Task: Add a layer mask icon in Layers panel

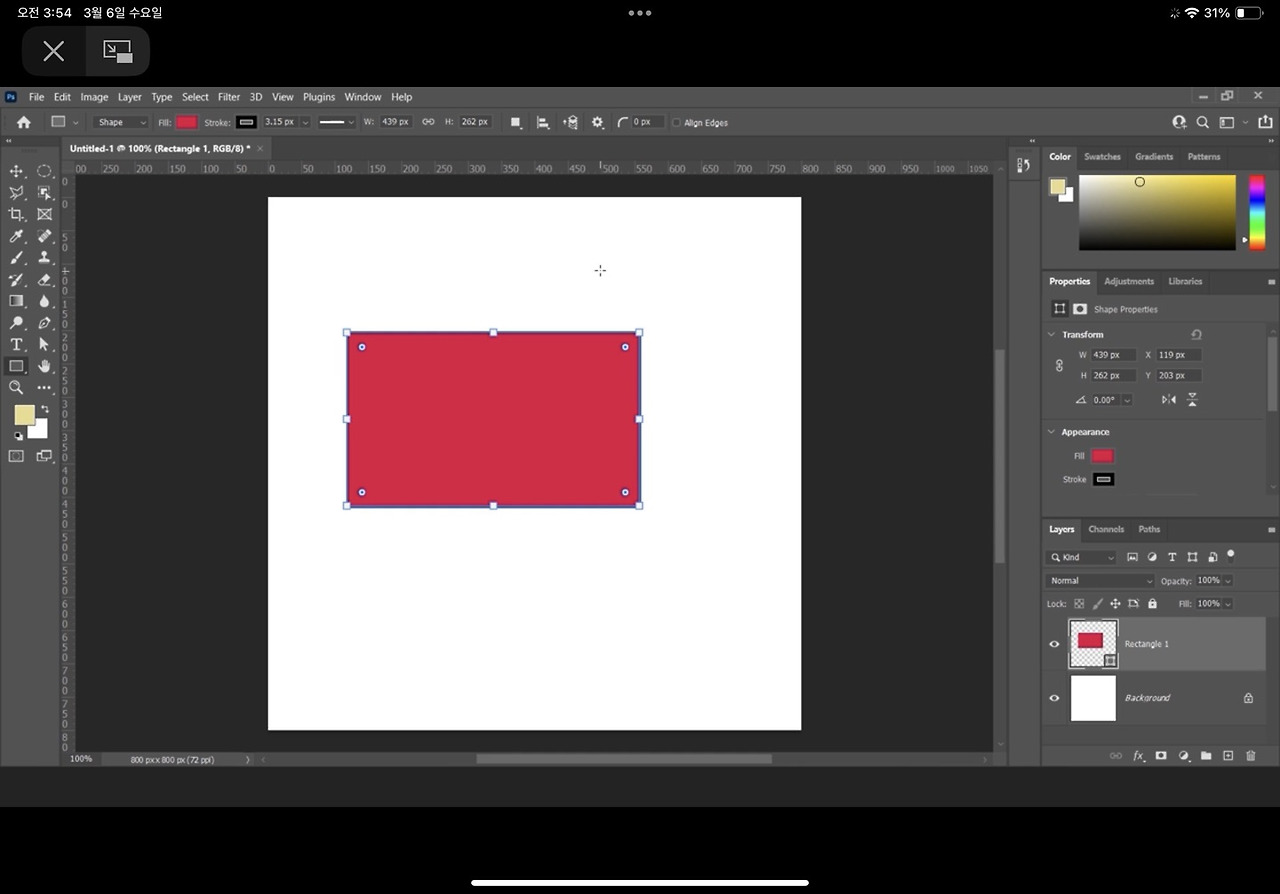Action: pos(1161,756)
